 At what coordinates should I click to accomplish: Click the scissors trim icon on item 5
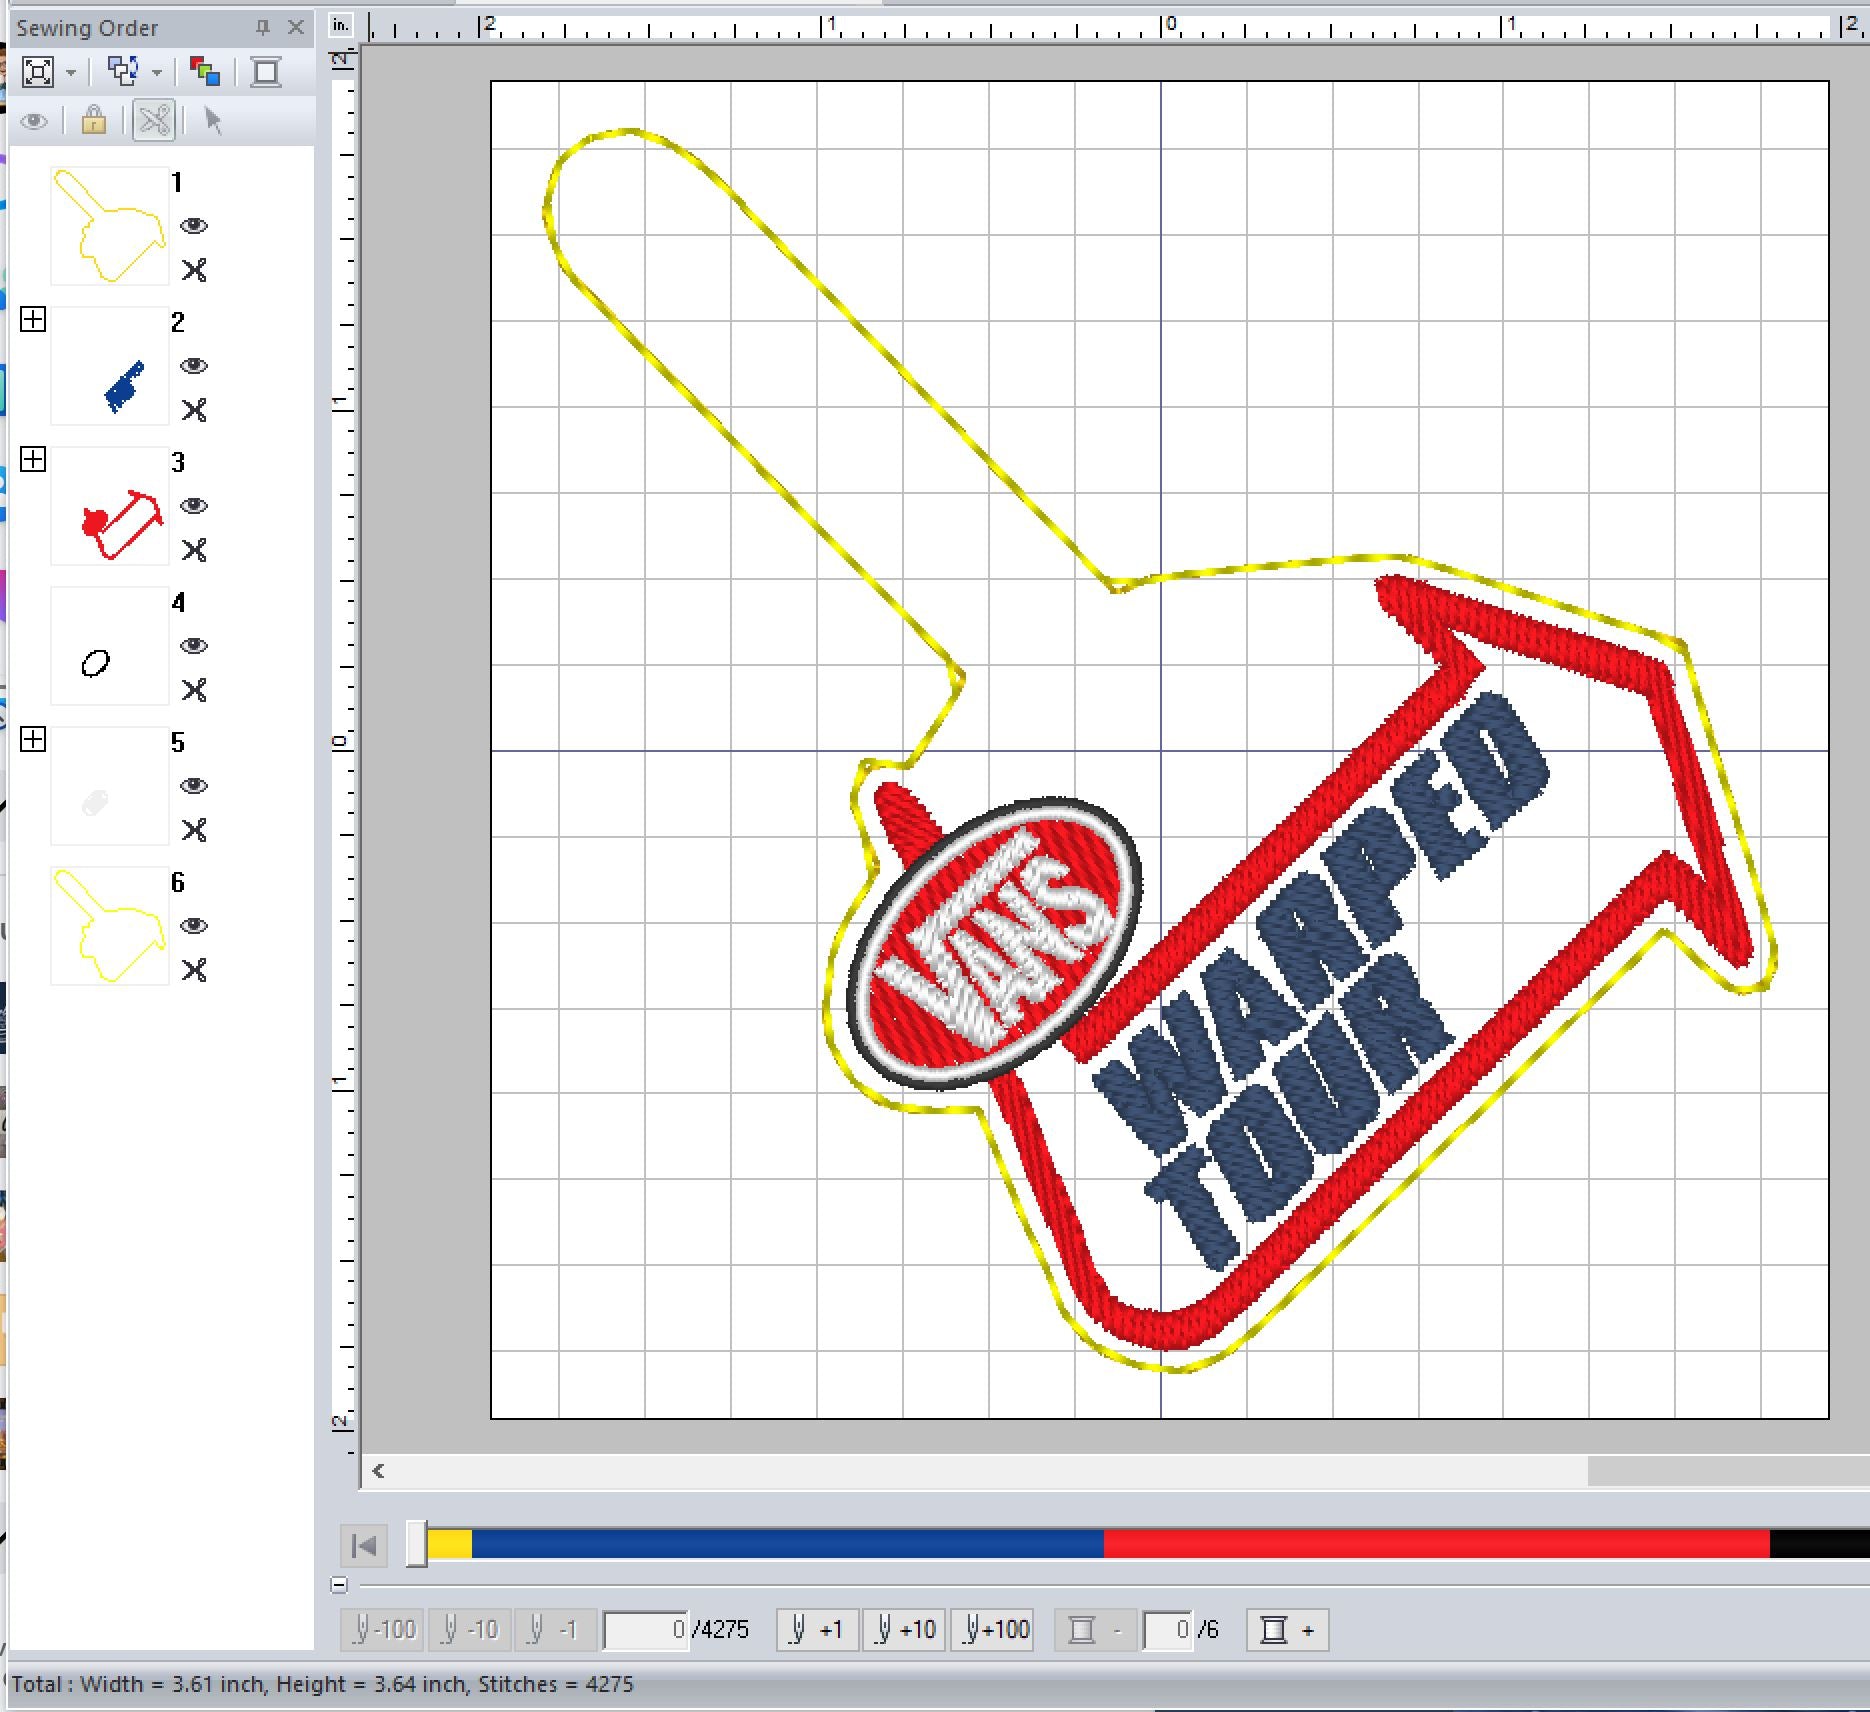pyautogui.click(x=194, y=830)
